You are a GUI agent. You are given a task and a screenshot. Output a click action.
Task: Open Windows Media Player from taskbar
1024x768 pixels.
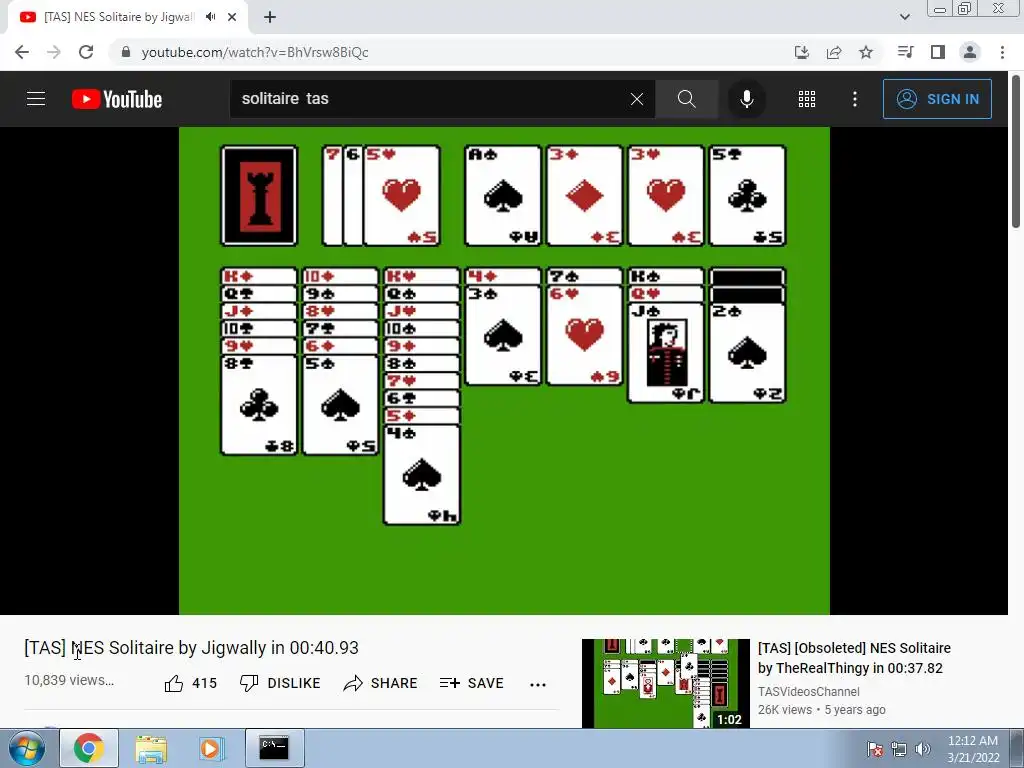[x=210, y=748]
